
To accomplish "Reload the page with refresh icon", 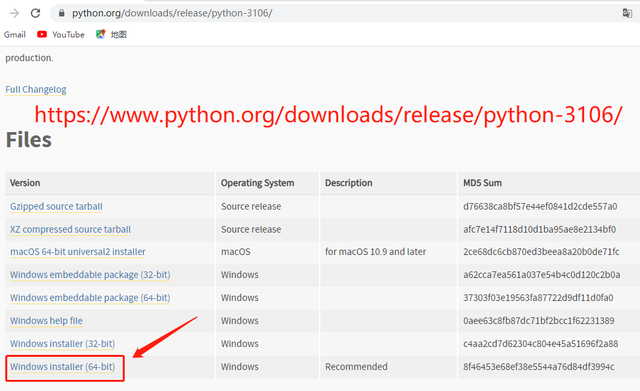I will pos(36,13).
